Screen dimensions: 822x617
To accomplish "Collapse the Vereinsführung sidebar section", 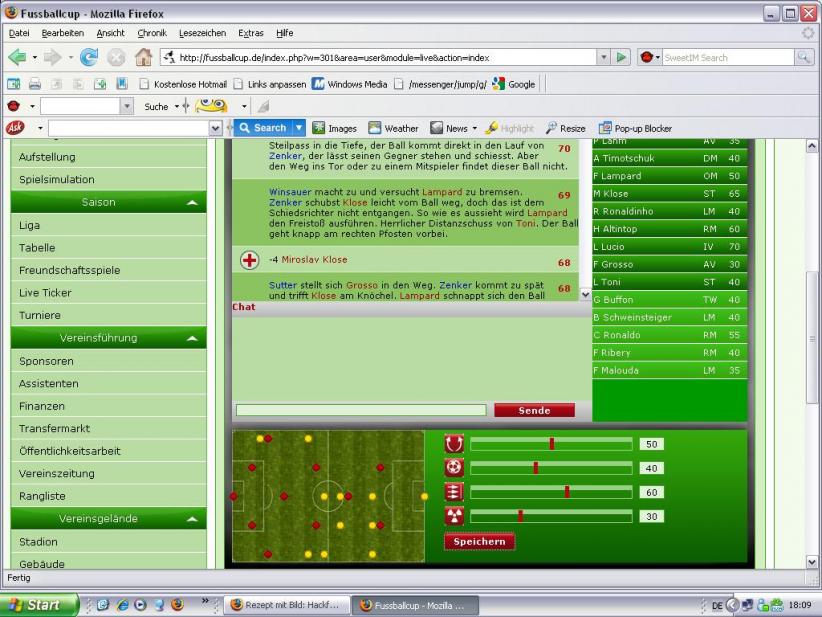I will 191,338.
